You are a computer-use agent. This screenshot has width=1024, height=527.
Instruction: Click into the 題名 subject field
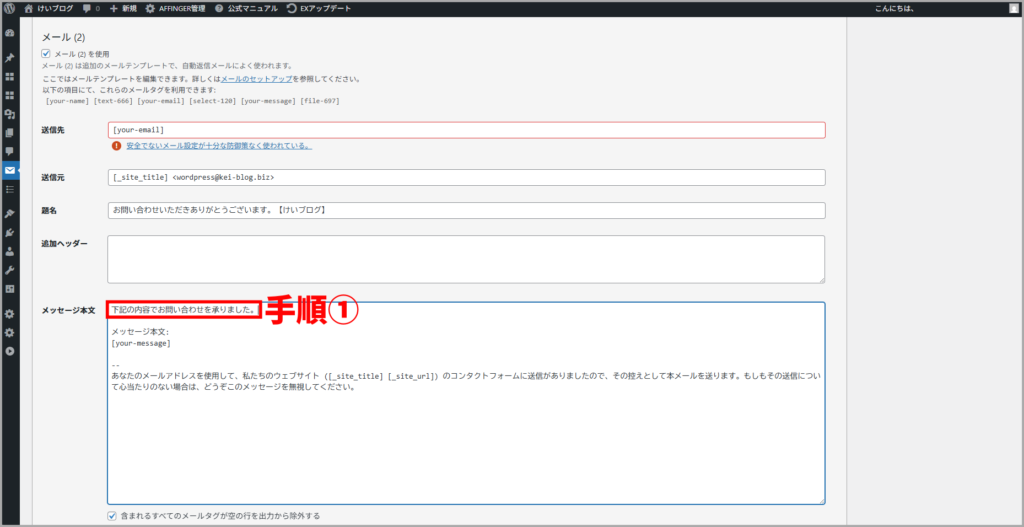(465, 210)
